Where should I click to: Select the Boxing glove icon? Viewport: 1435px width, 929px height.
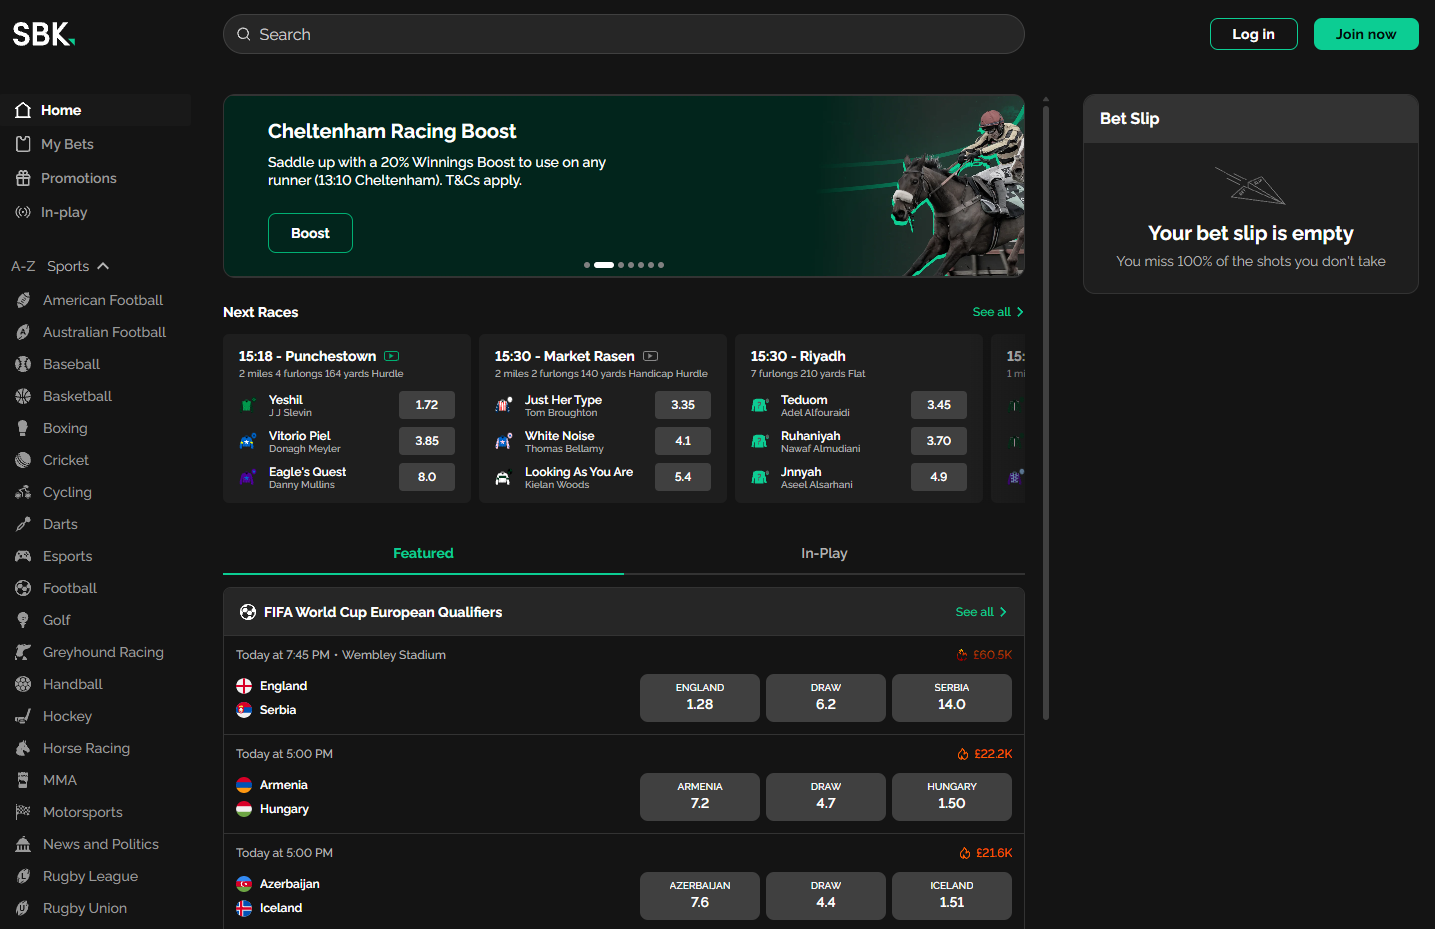[x=23, y=428]
